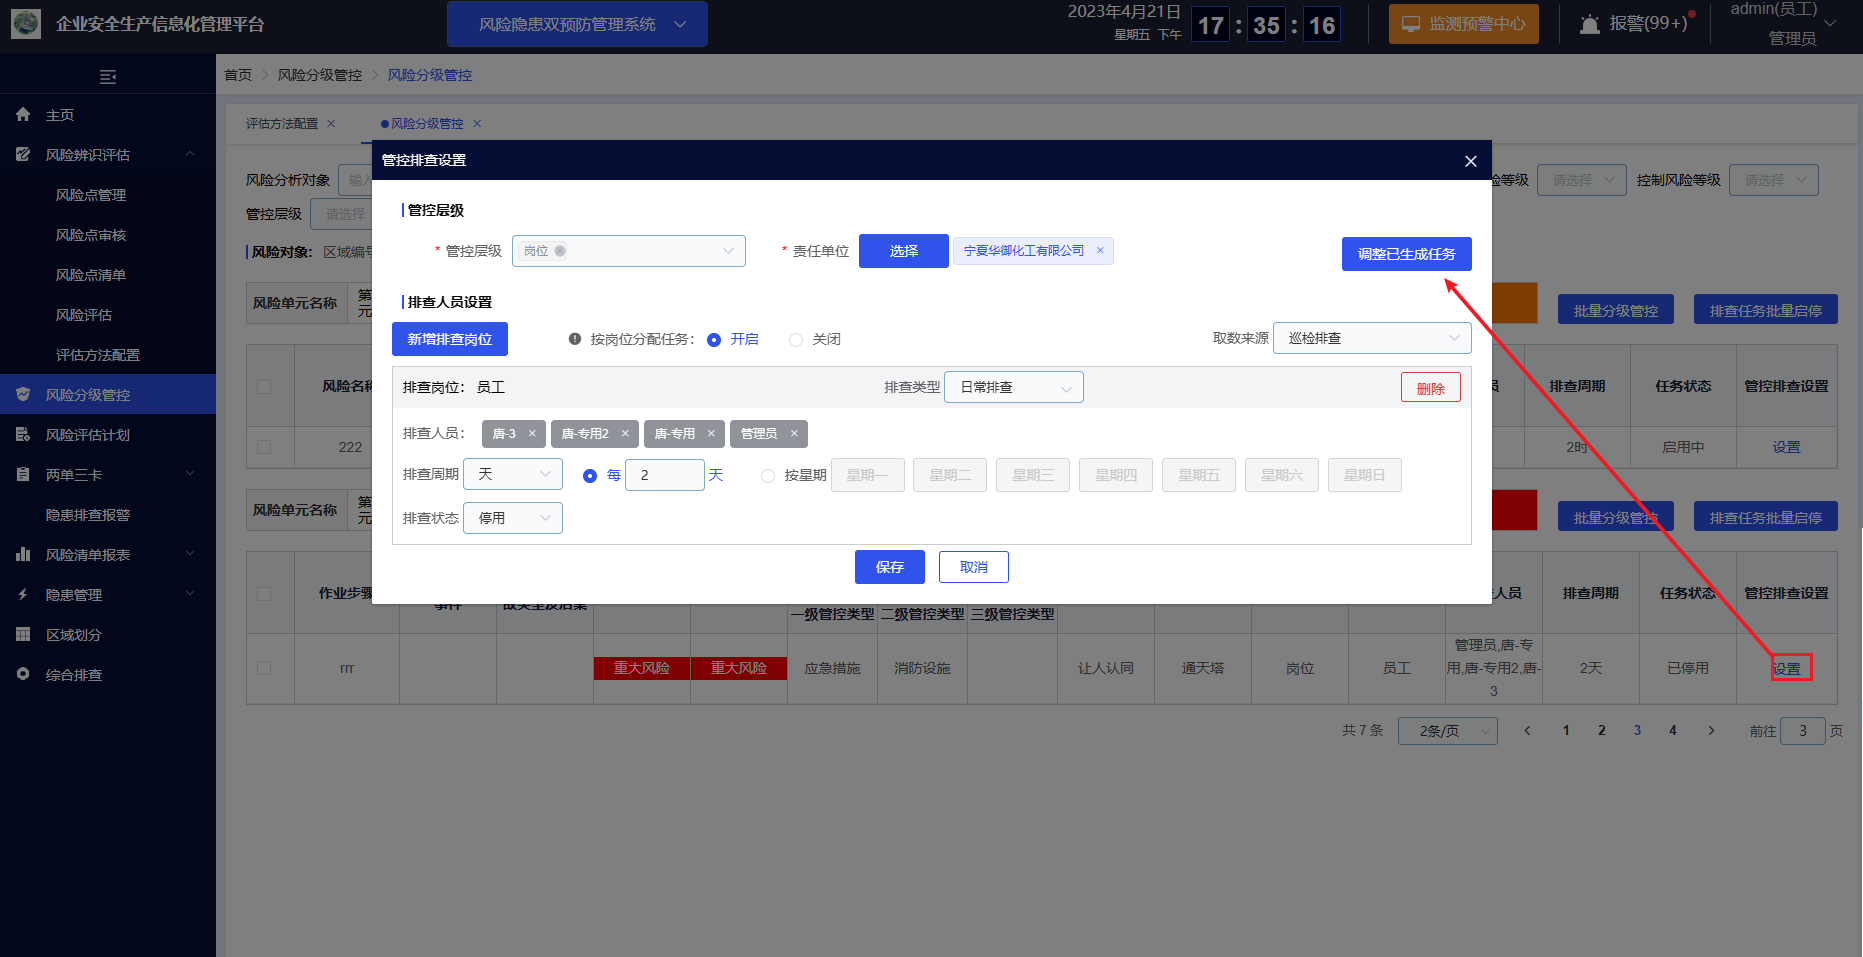The height and width of the screenshot is (957, 1863).
Task: Switch to the 评估方法配置 tab
Action: 282,124
